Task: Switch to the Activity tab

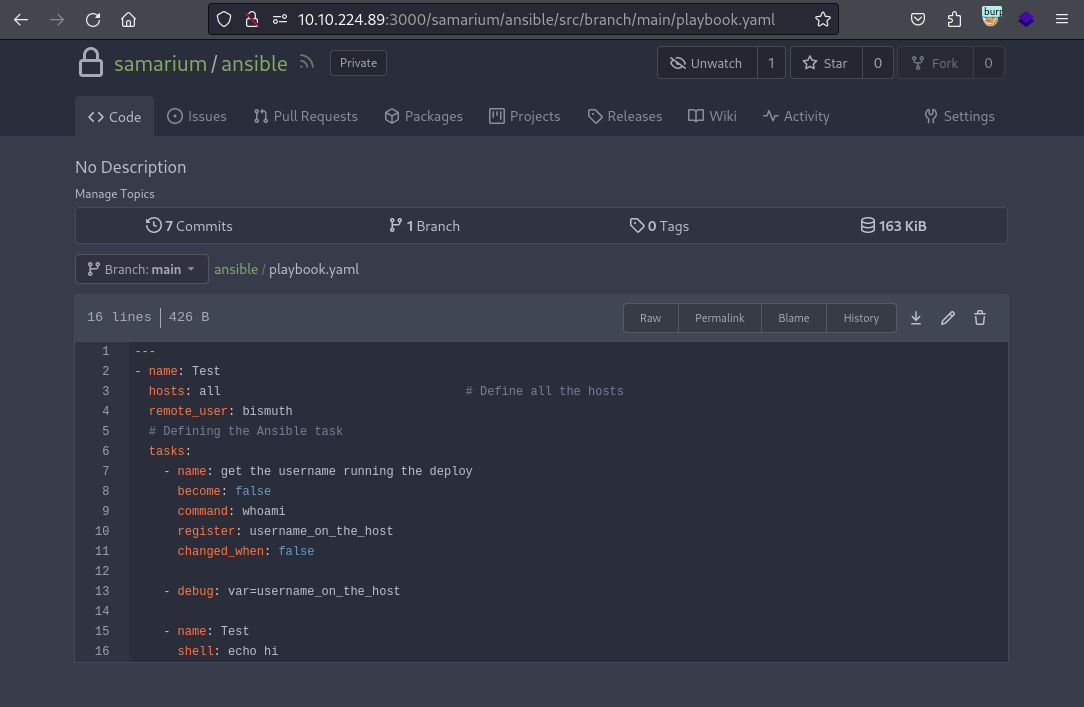Action: [796, 116]
